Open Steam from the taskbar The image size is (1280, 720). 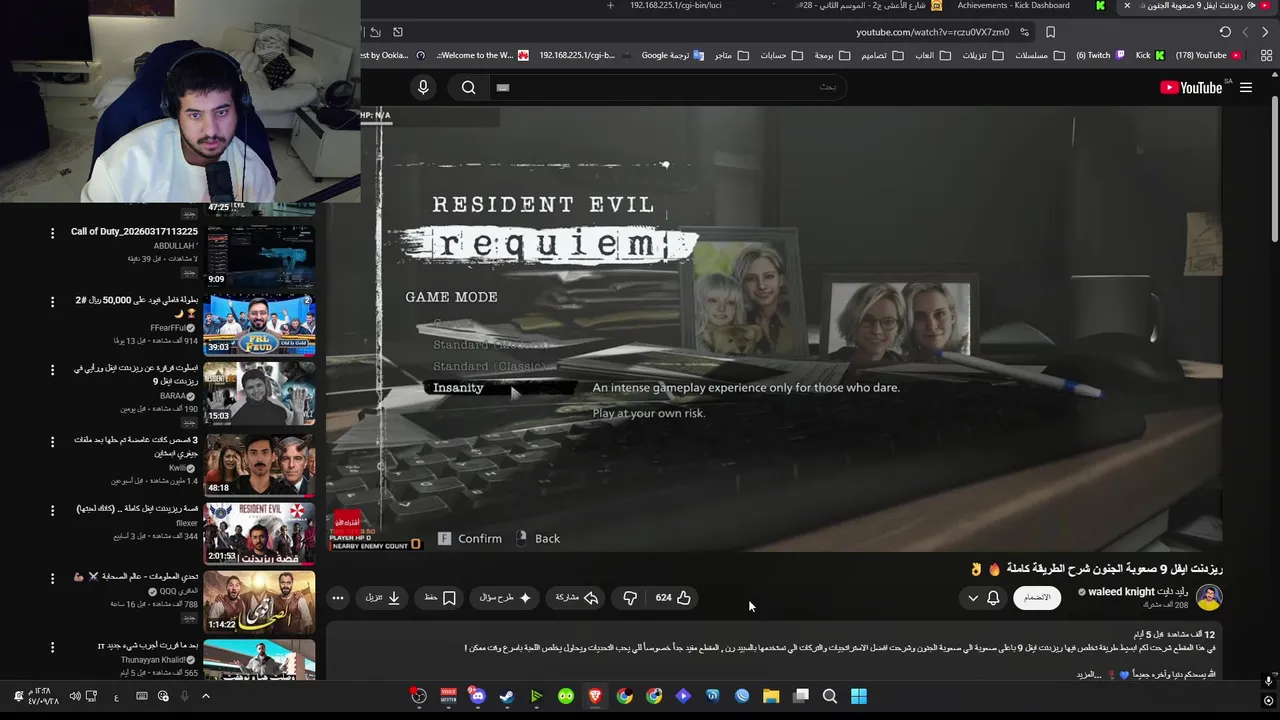[507, 696]
